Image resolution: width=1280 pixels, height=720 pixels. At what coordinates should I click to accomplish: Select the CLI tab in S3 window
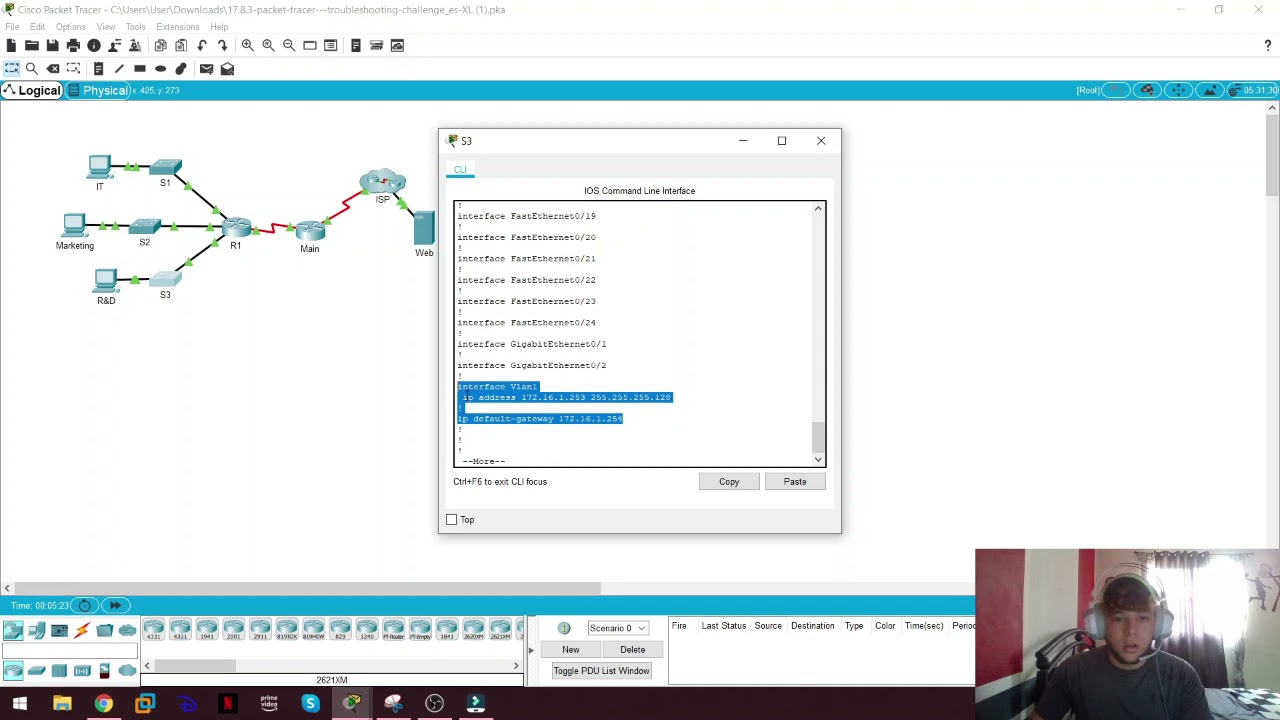point(460,170)
